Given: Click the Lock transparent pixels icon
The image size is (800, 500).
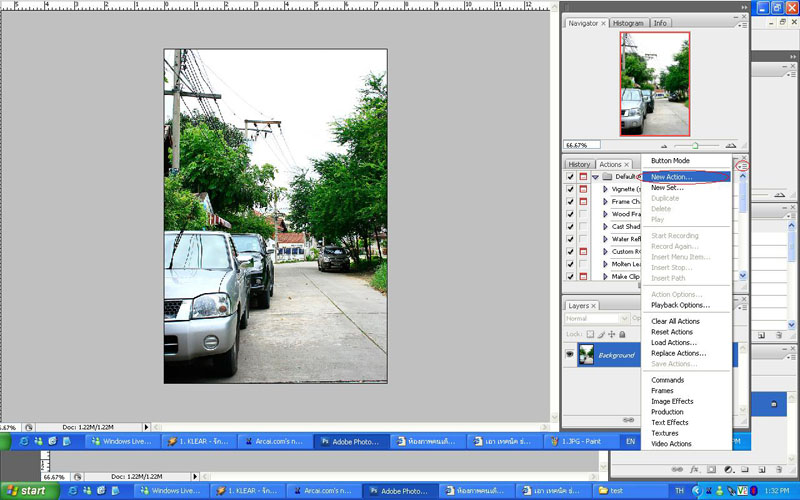Looking at the screenshot, I should click(x=590, y=334).
